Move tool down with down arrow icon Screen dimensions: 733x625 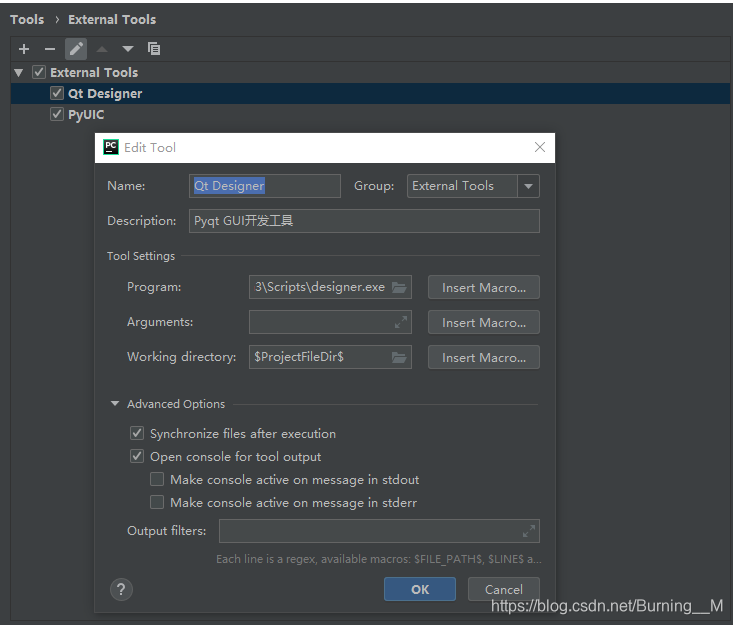coord(128,49)
